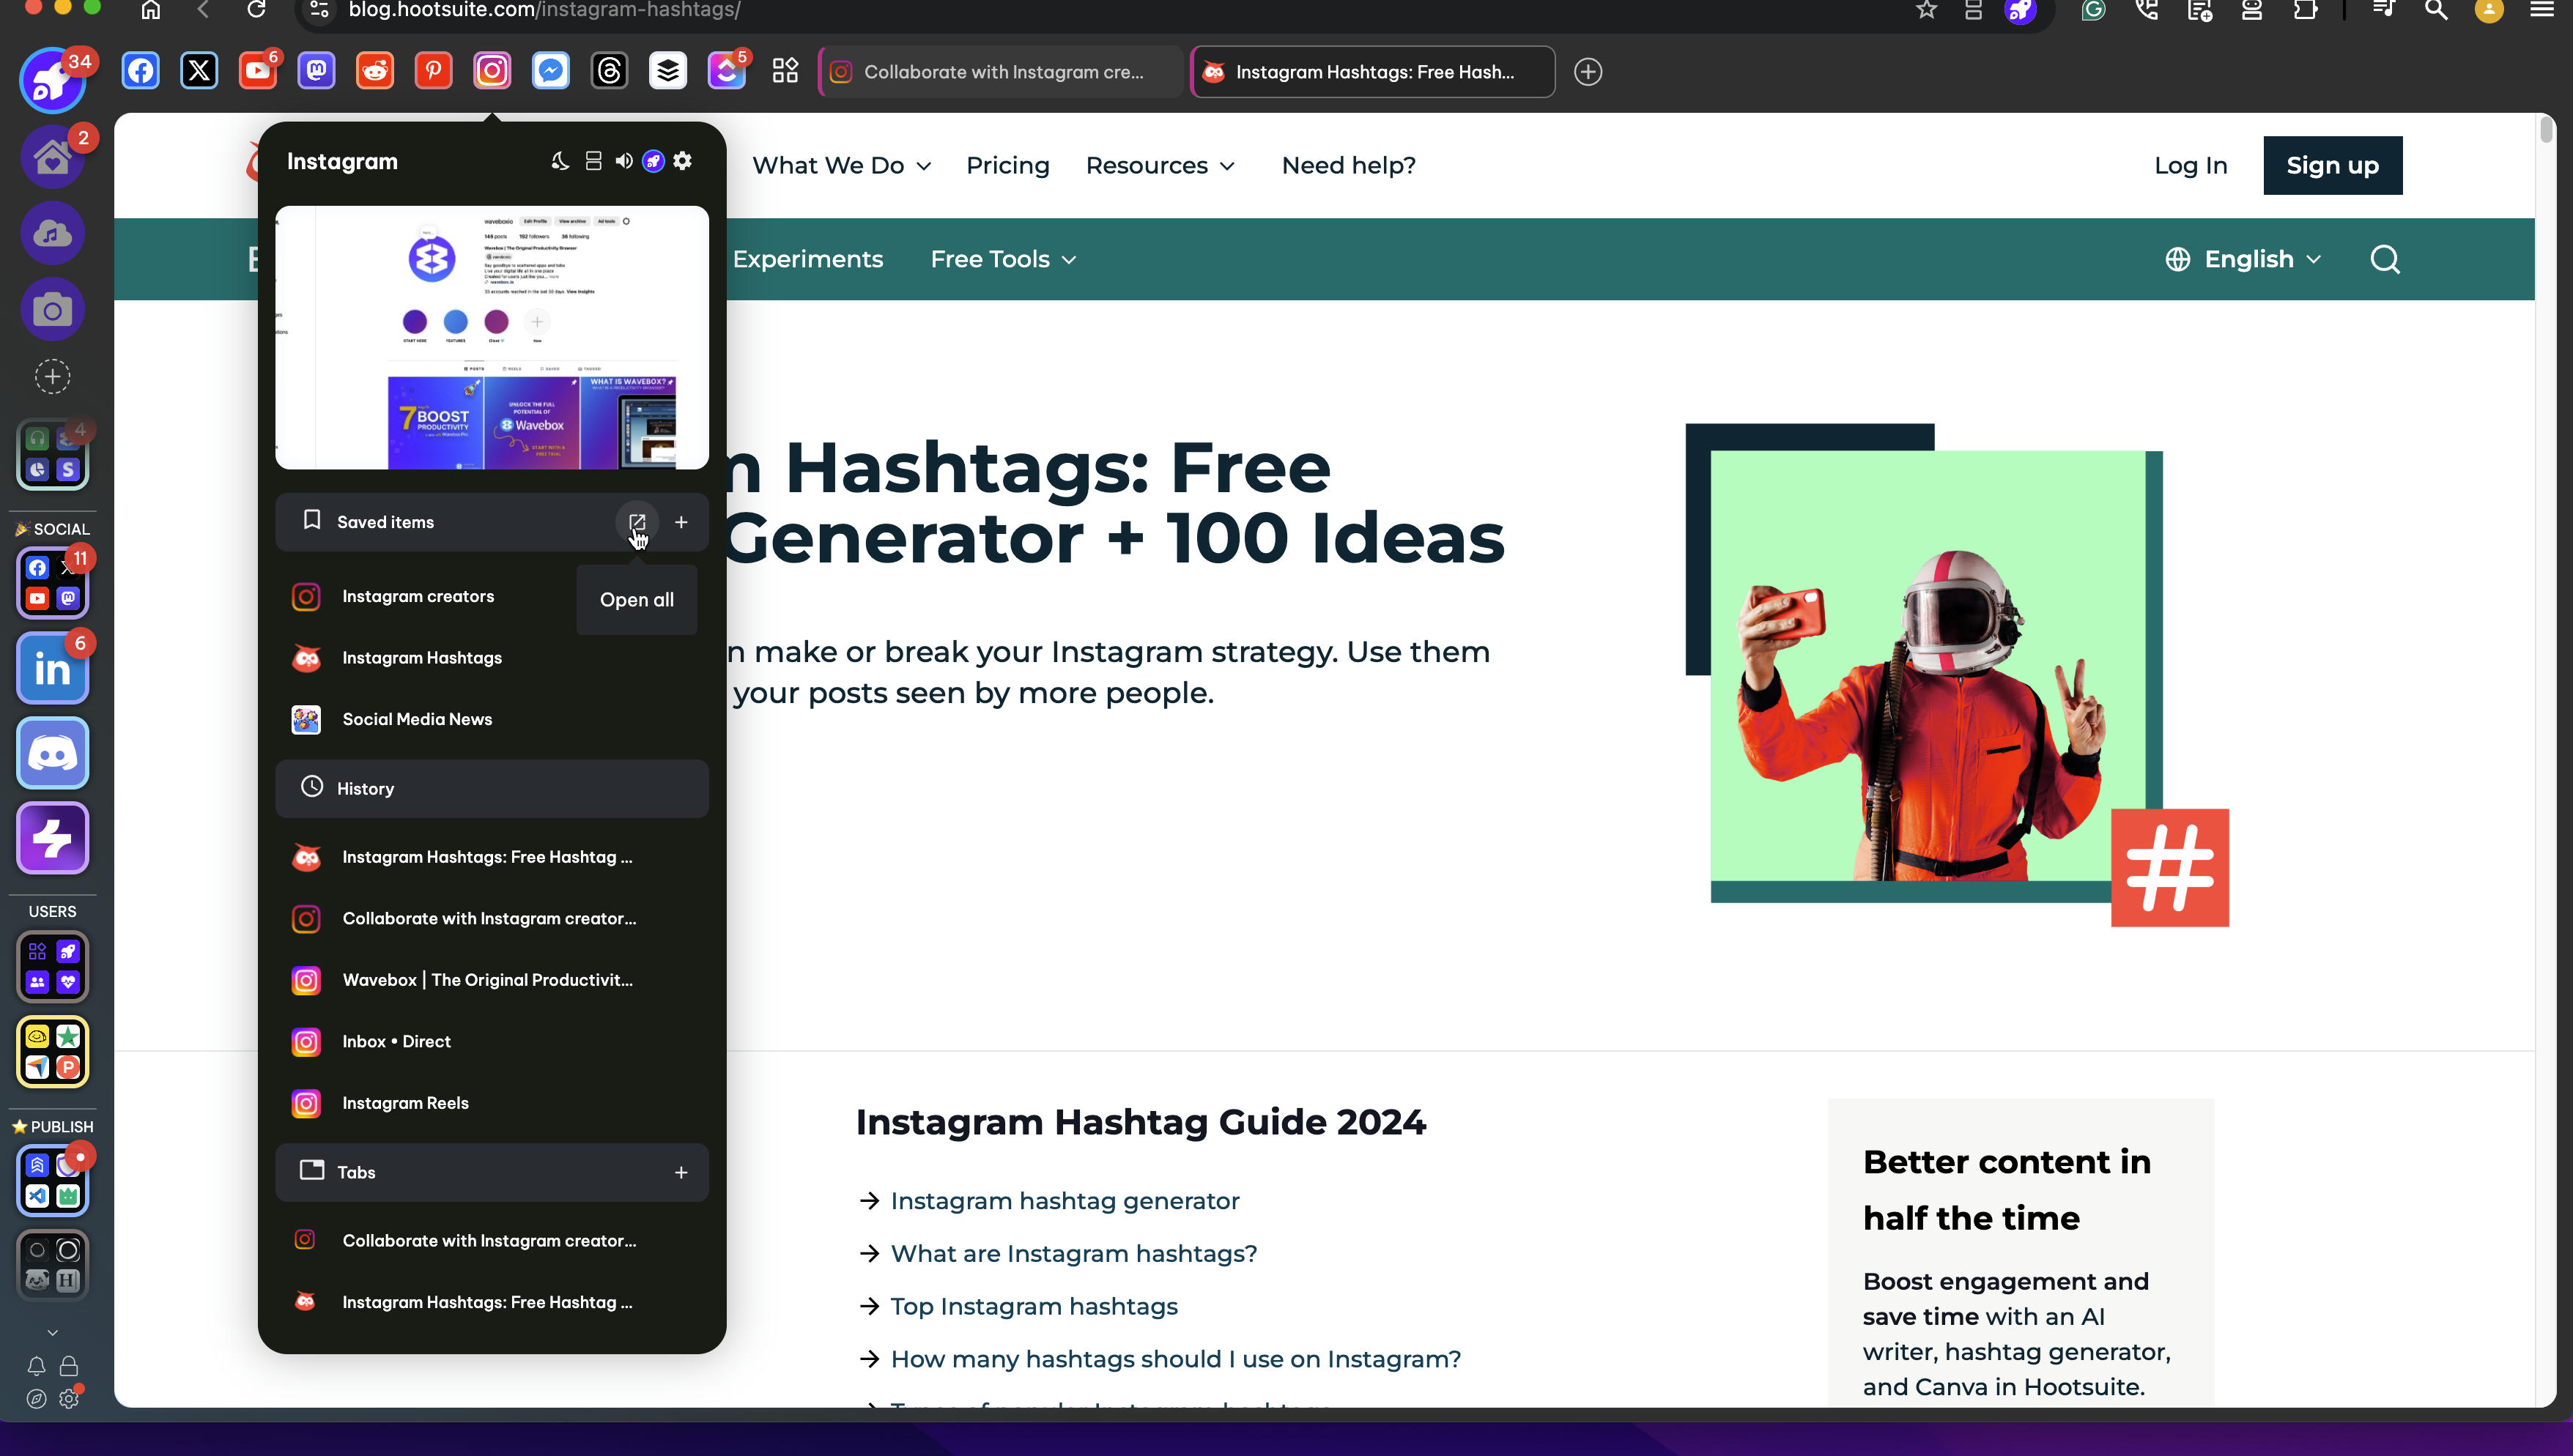Open Pricing in site navigation

point(1007,166)
